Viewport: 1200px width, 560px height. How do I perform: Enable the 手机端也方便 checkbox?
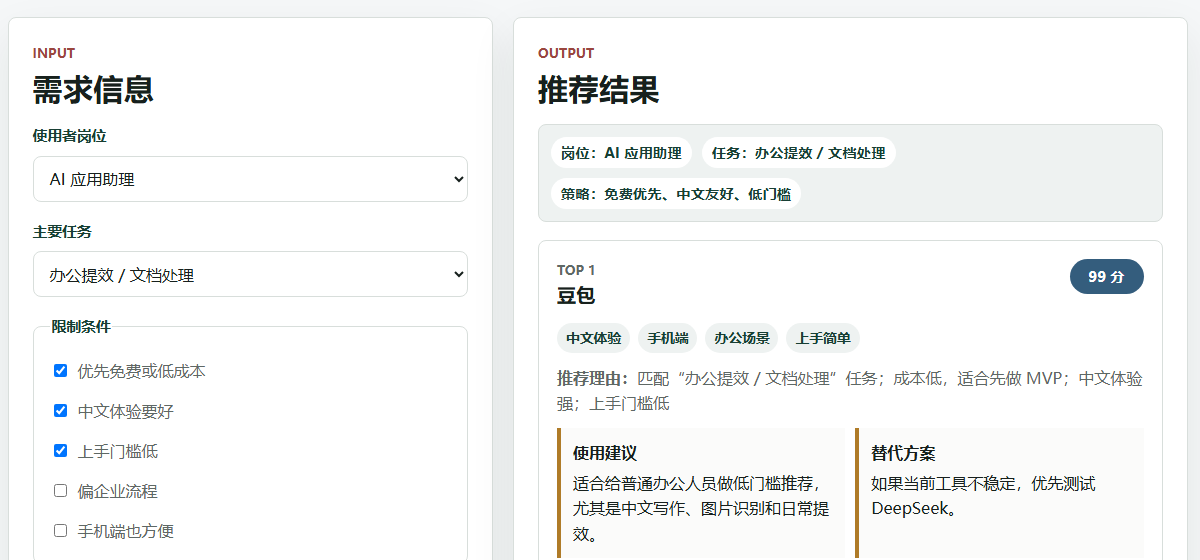[61, 531]
